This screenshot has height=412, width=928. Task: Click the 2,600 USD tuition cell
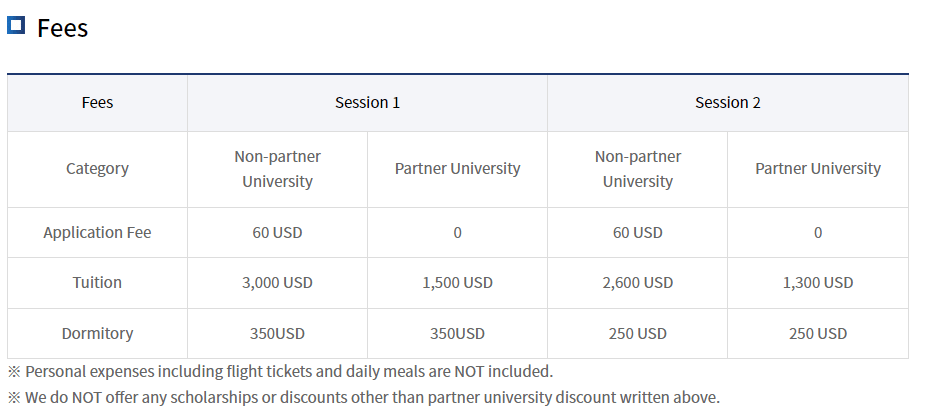point(637,282)
